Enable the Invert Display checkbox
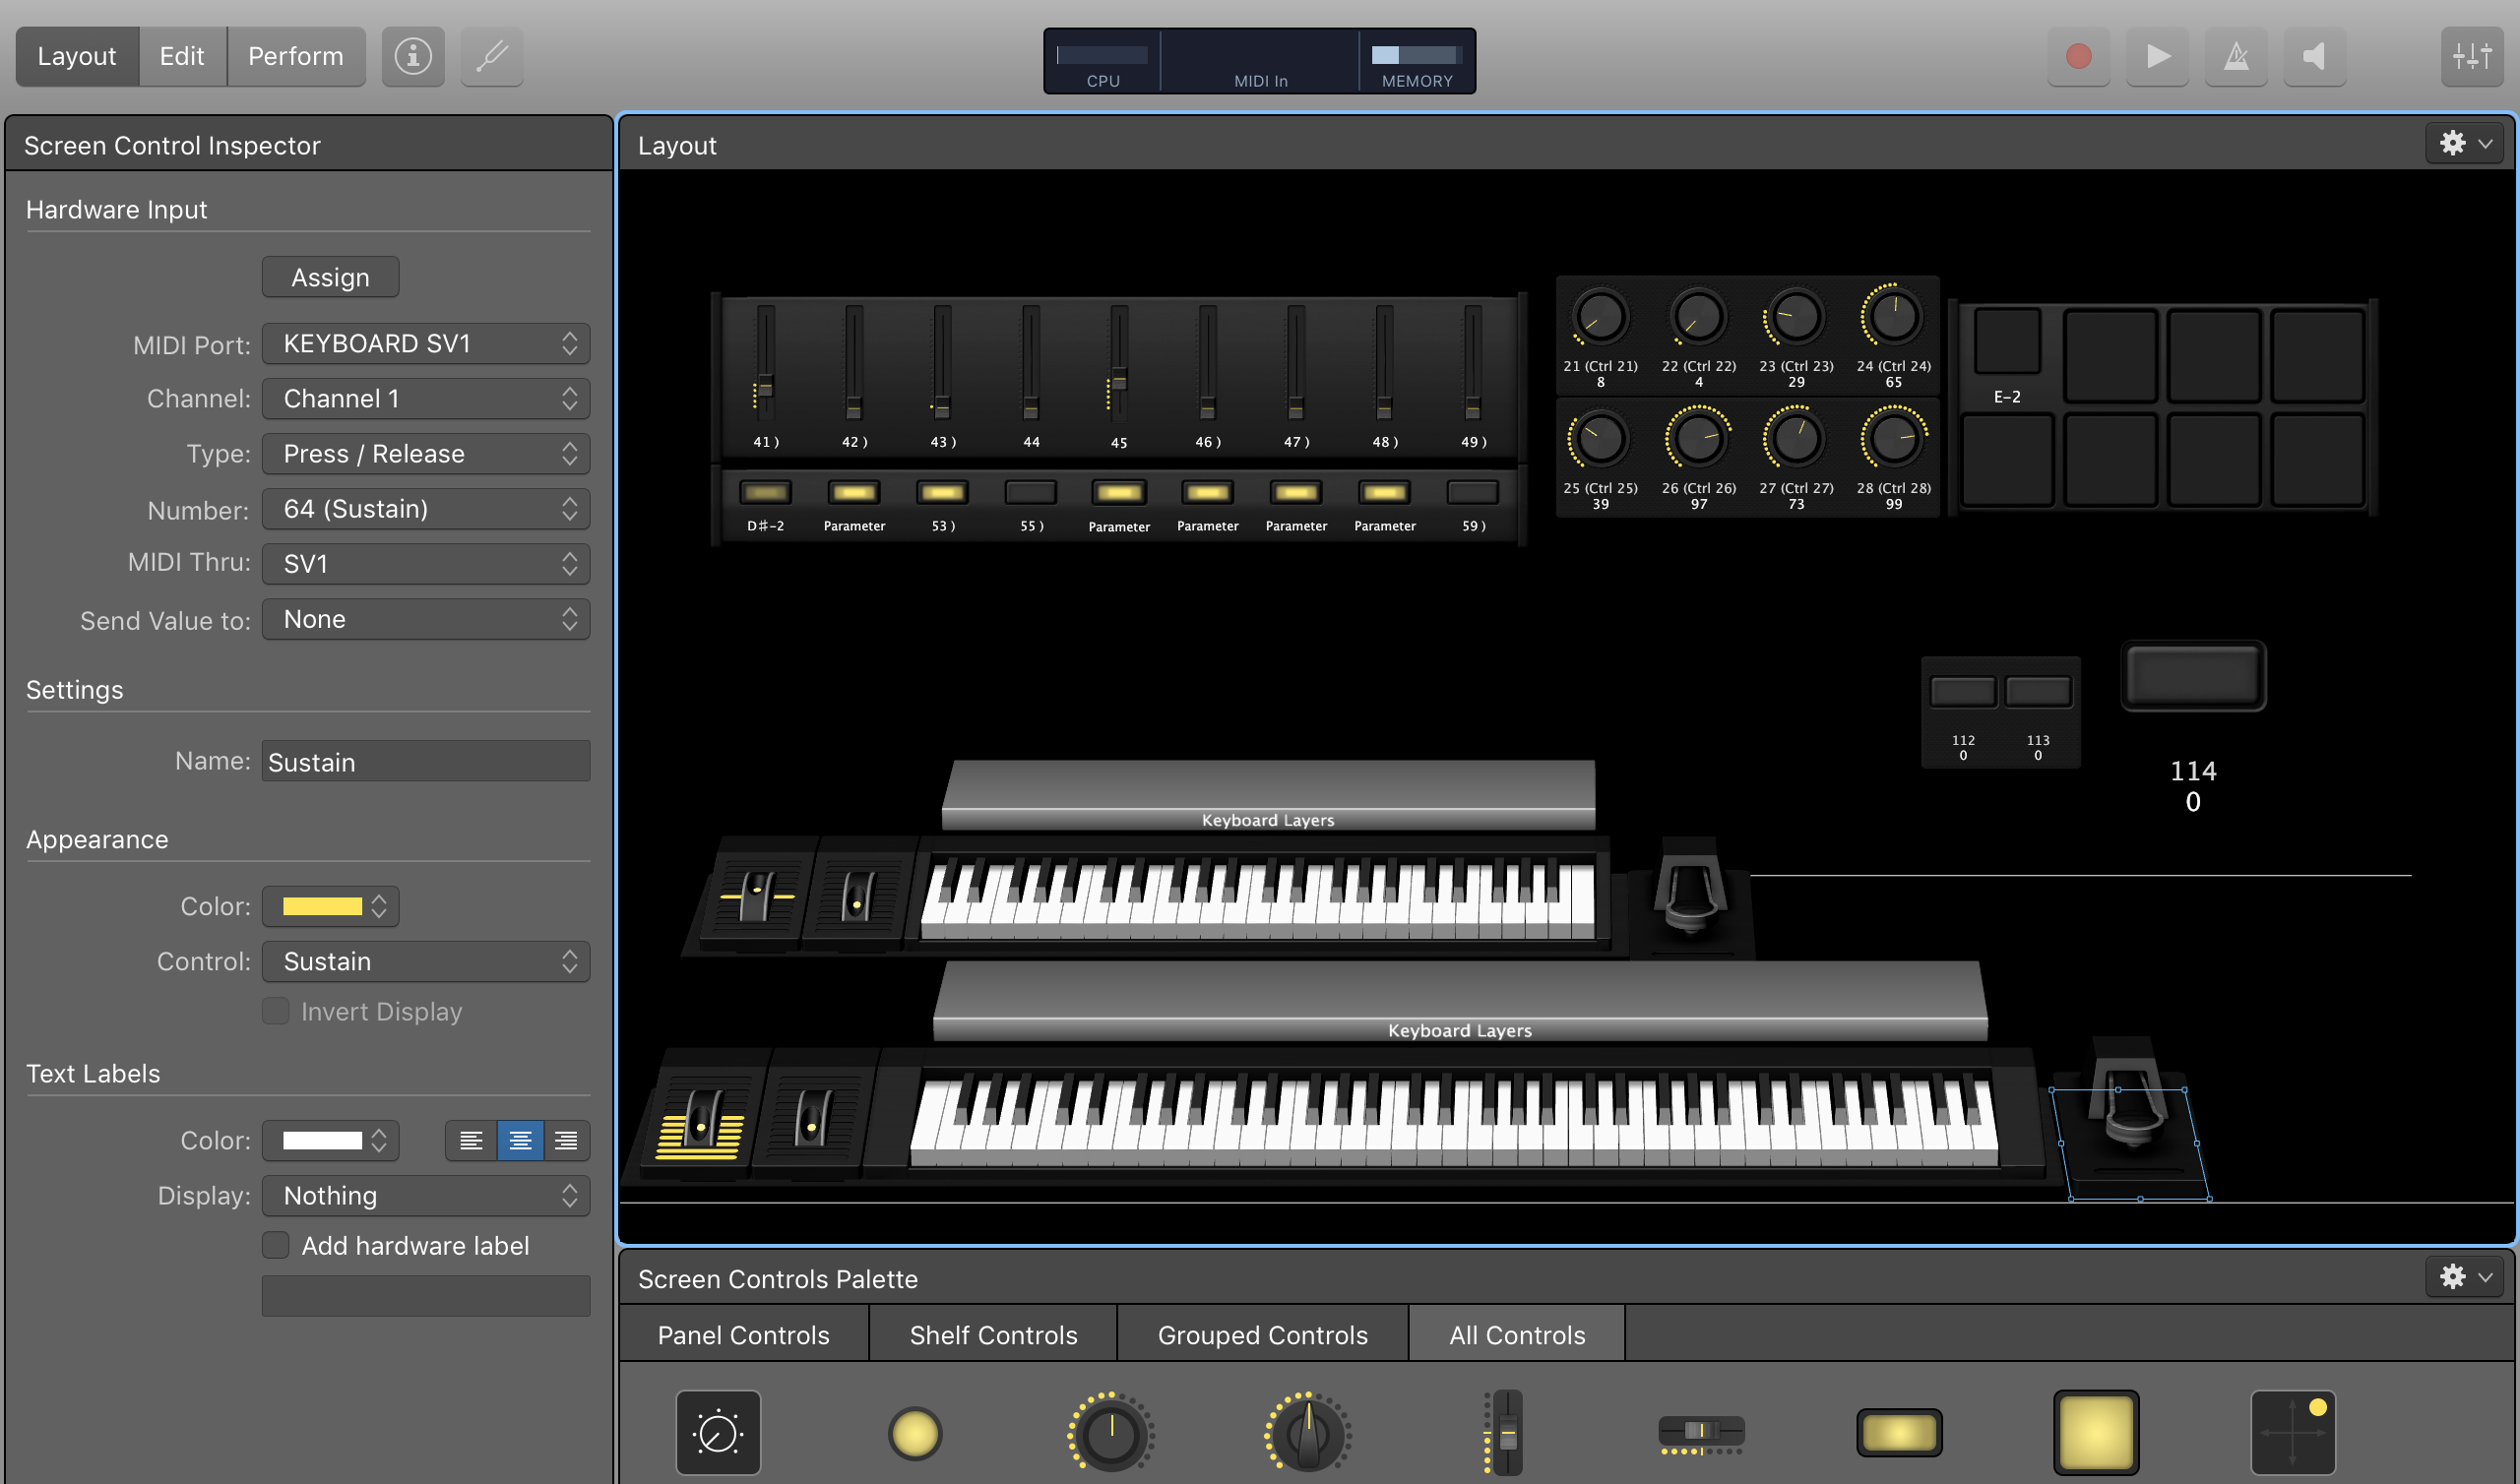This screenshot has height=1484, width=2520. (276, 1011)
